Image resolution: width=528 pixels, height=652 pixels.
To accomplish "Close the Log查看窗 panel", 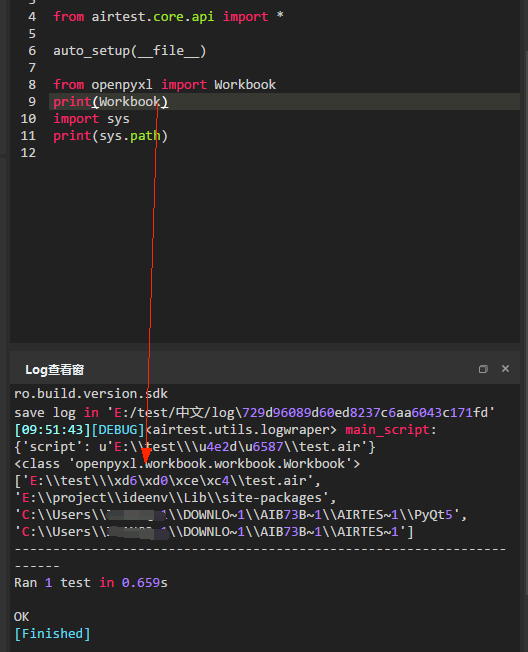I will (x=506, y=369).
